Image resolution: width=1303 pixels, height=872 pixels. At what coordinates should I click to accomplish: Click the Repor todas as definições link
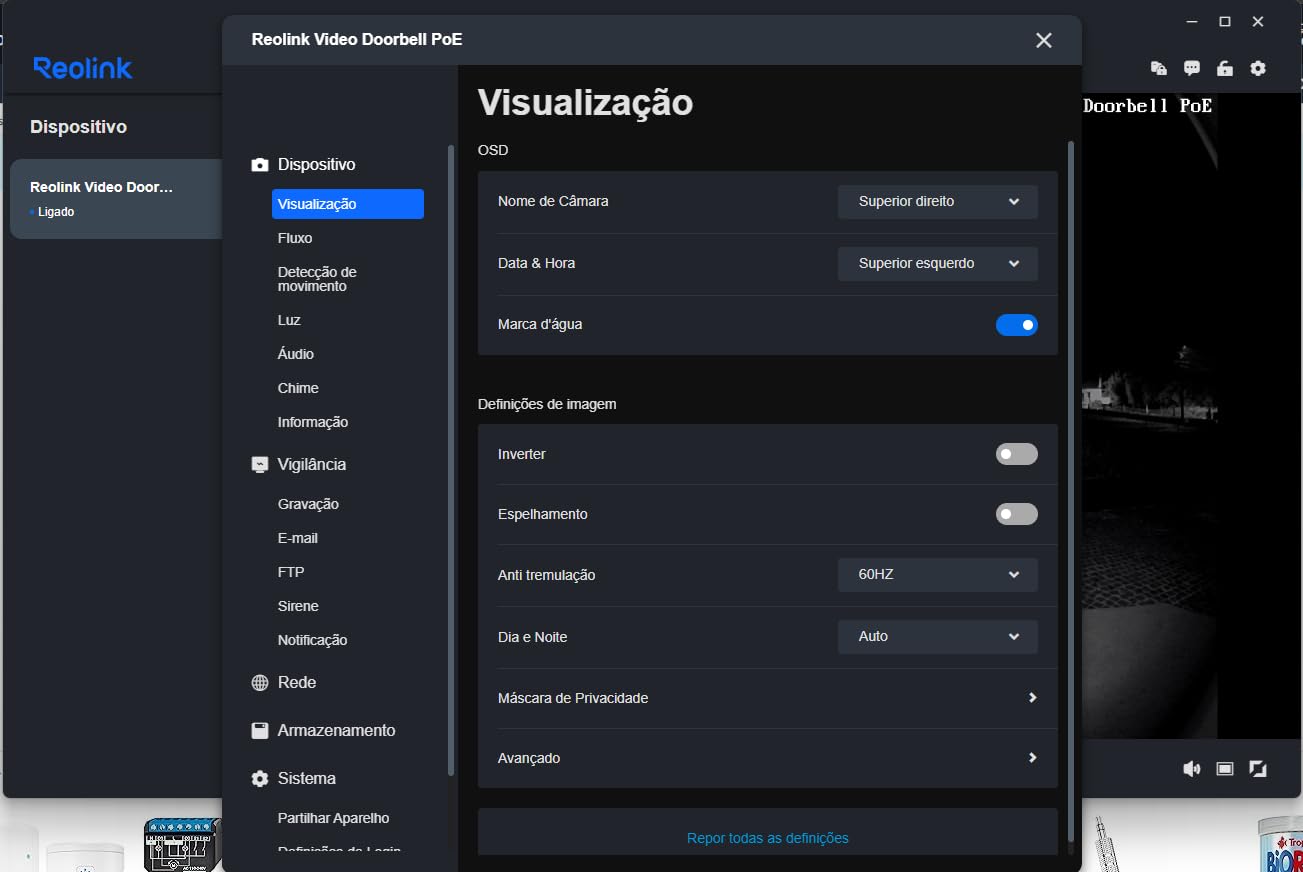768,838
